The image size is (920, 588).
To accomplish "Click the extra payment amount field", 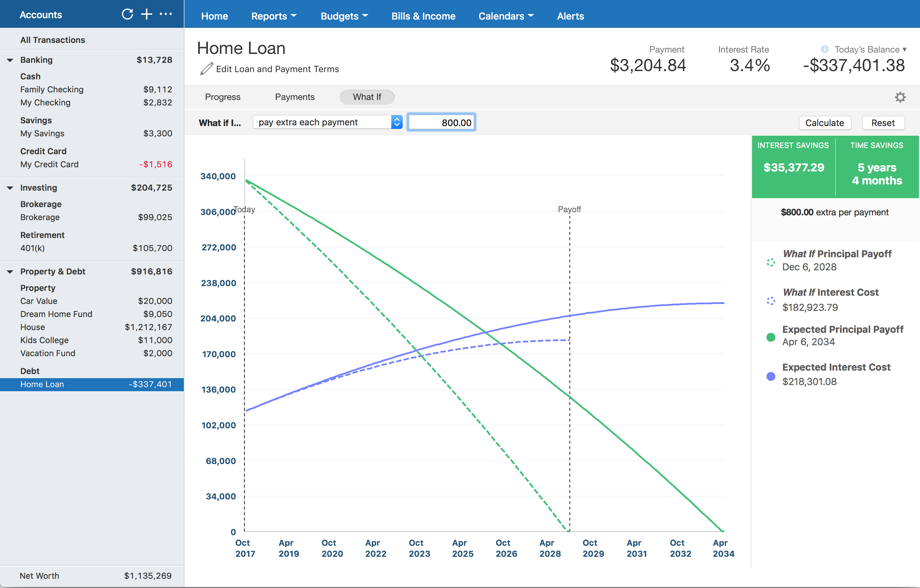I will [x=441, y=122].
